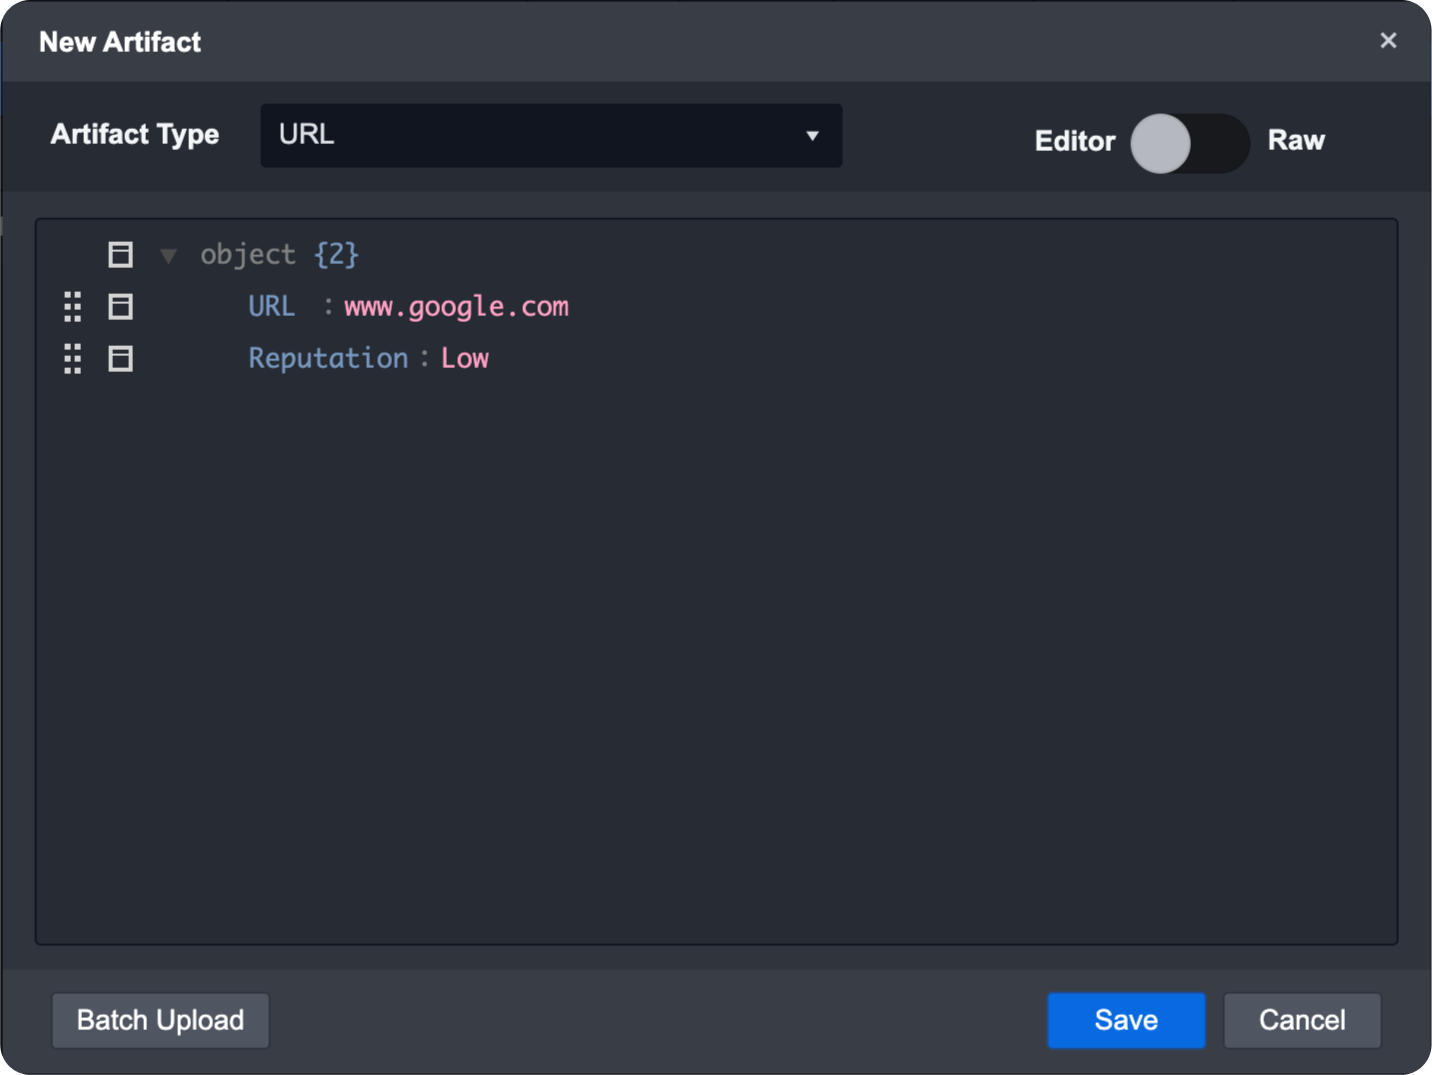Edit the www.google.com value
This screenshot has width=1432, height=1075.
point(456,307)
